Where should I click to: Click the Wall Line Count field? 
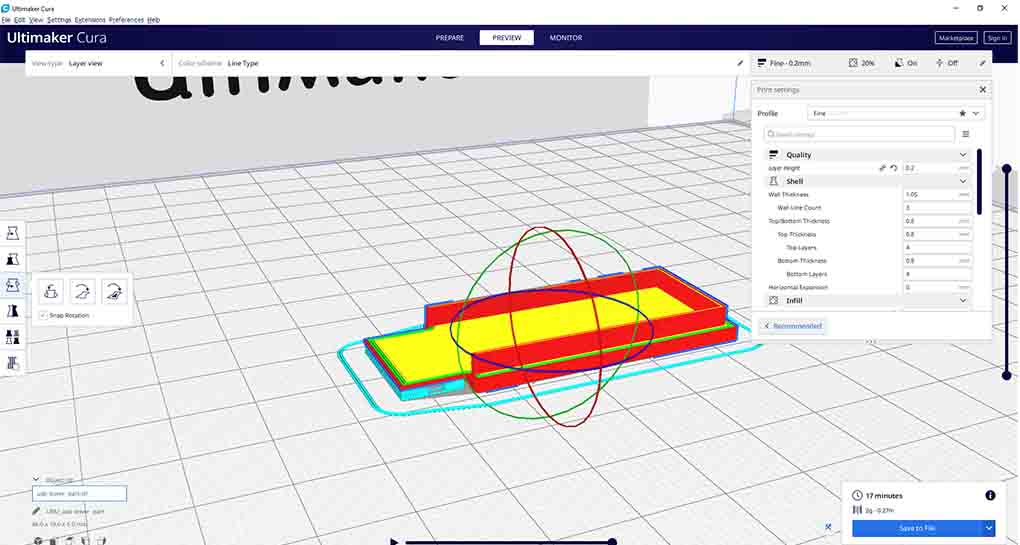click(937, 207)
